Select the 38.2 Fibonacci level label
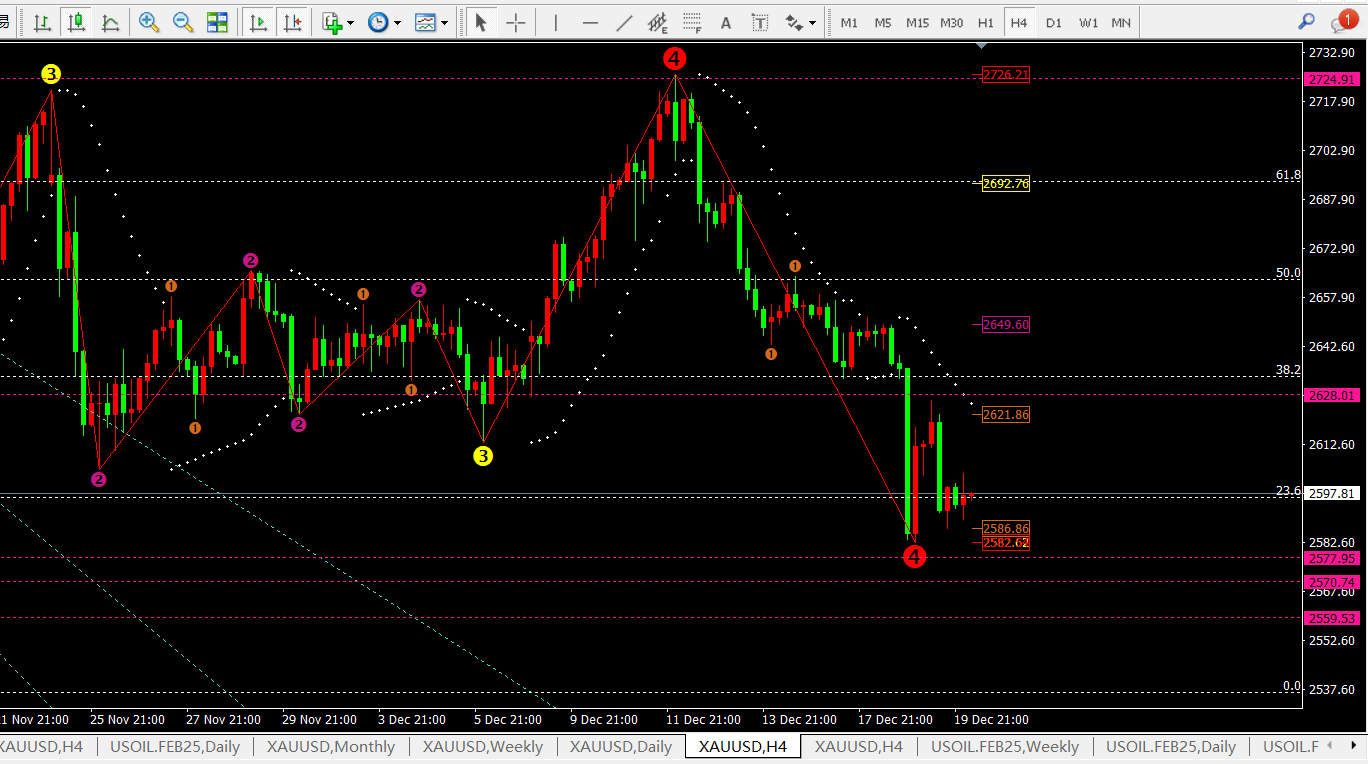This screenshot has width=1368, height=764. click(1288, 370)
